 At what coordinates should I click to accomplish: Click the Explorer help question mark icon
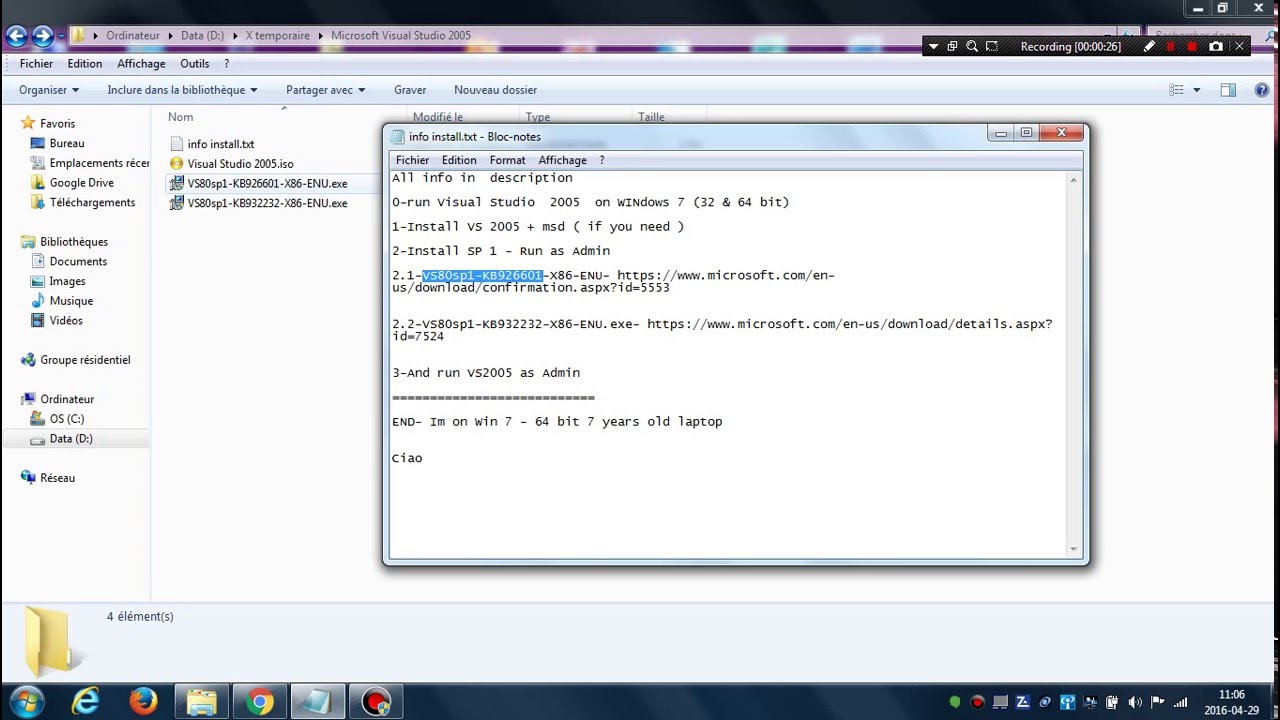pyautogui.click(x=1262, y=90)
